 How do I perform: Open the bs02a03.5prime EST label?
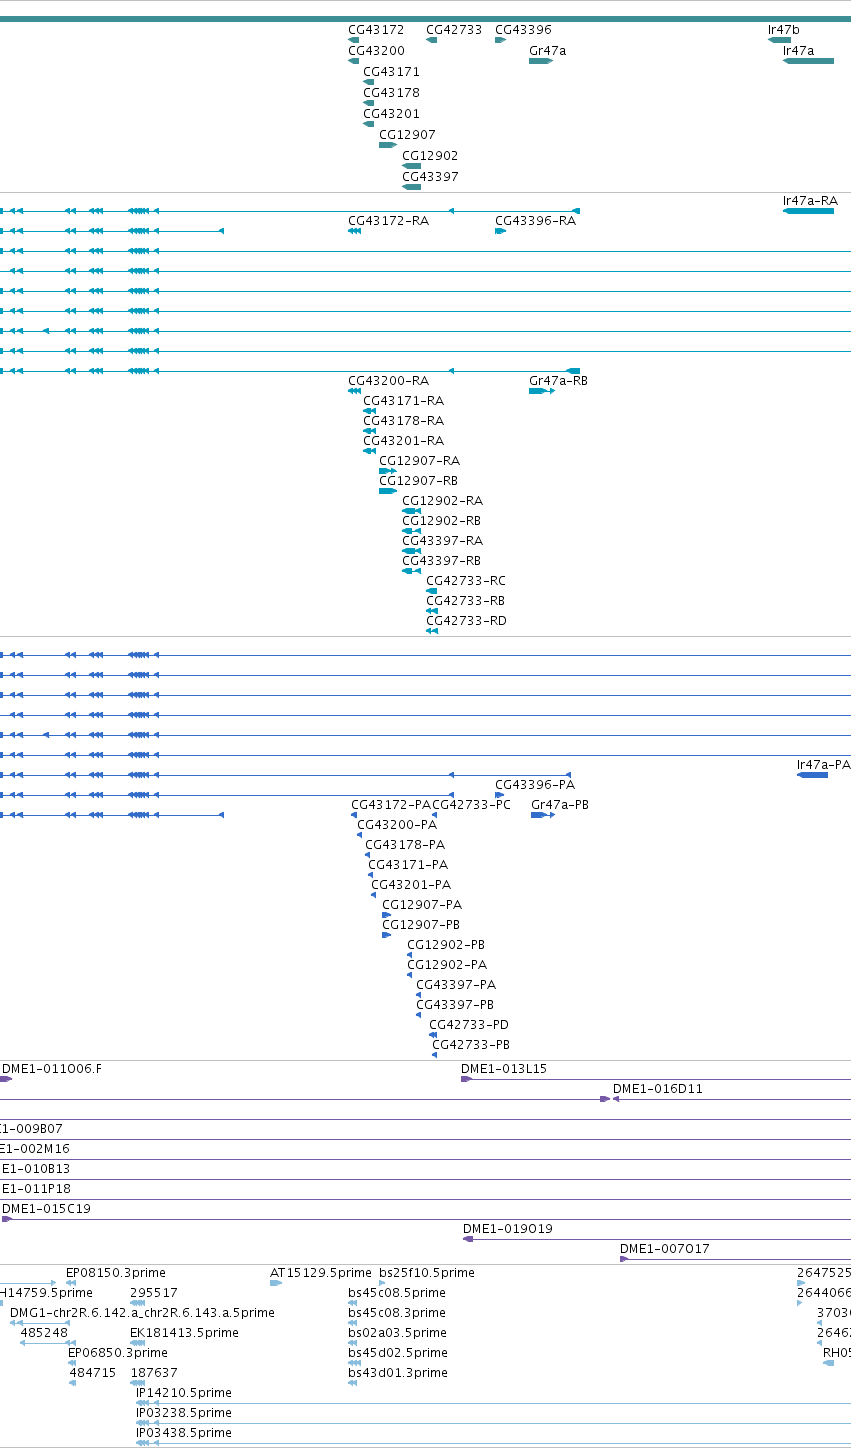coord(397,1333)
